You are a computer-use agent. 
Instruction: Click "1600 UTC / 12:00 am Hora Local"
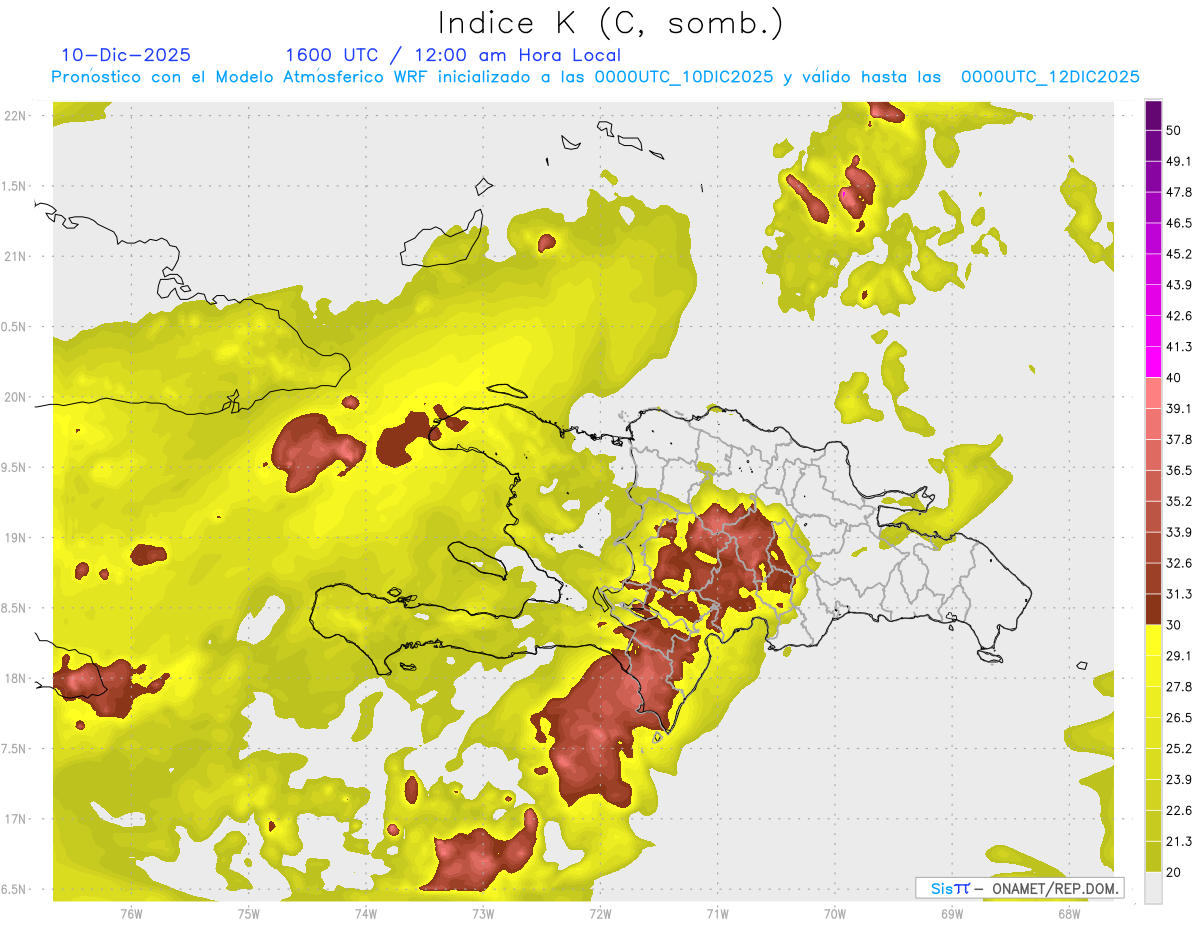pyautogui.click(x=453, y=55)
